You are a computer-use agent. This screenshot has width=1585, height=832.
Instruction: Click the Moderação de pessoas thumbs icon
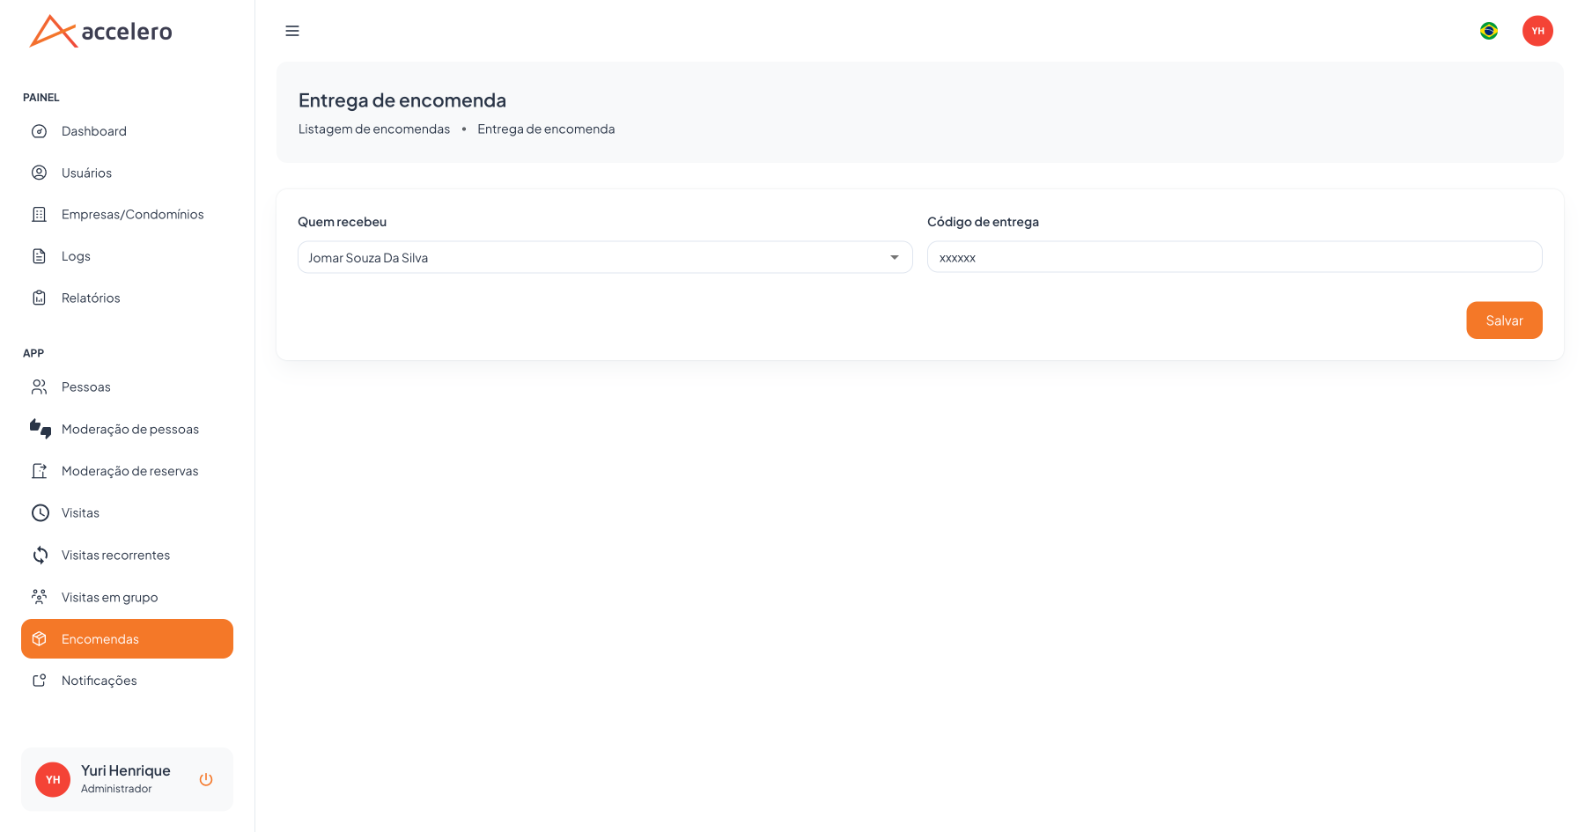[40, 429]
